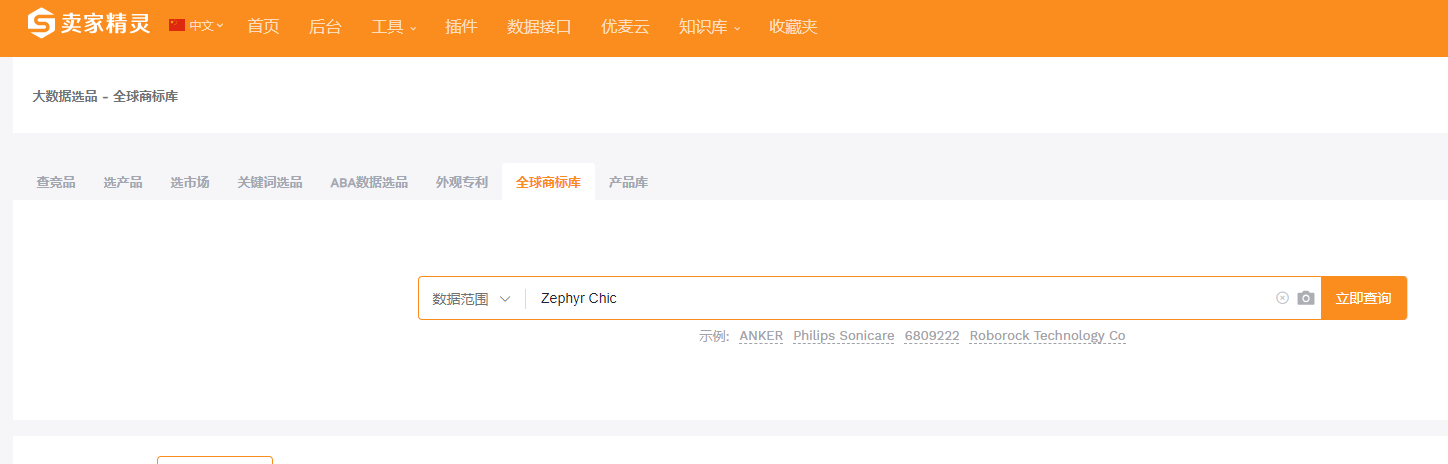
Task: Click the Roborock Technology Co example
Action: tap(1048, 336)
